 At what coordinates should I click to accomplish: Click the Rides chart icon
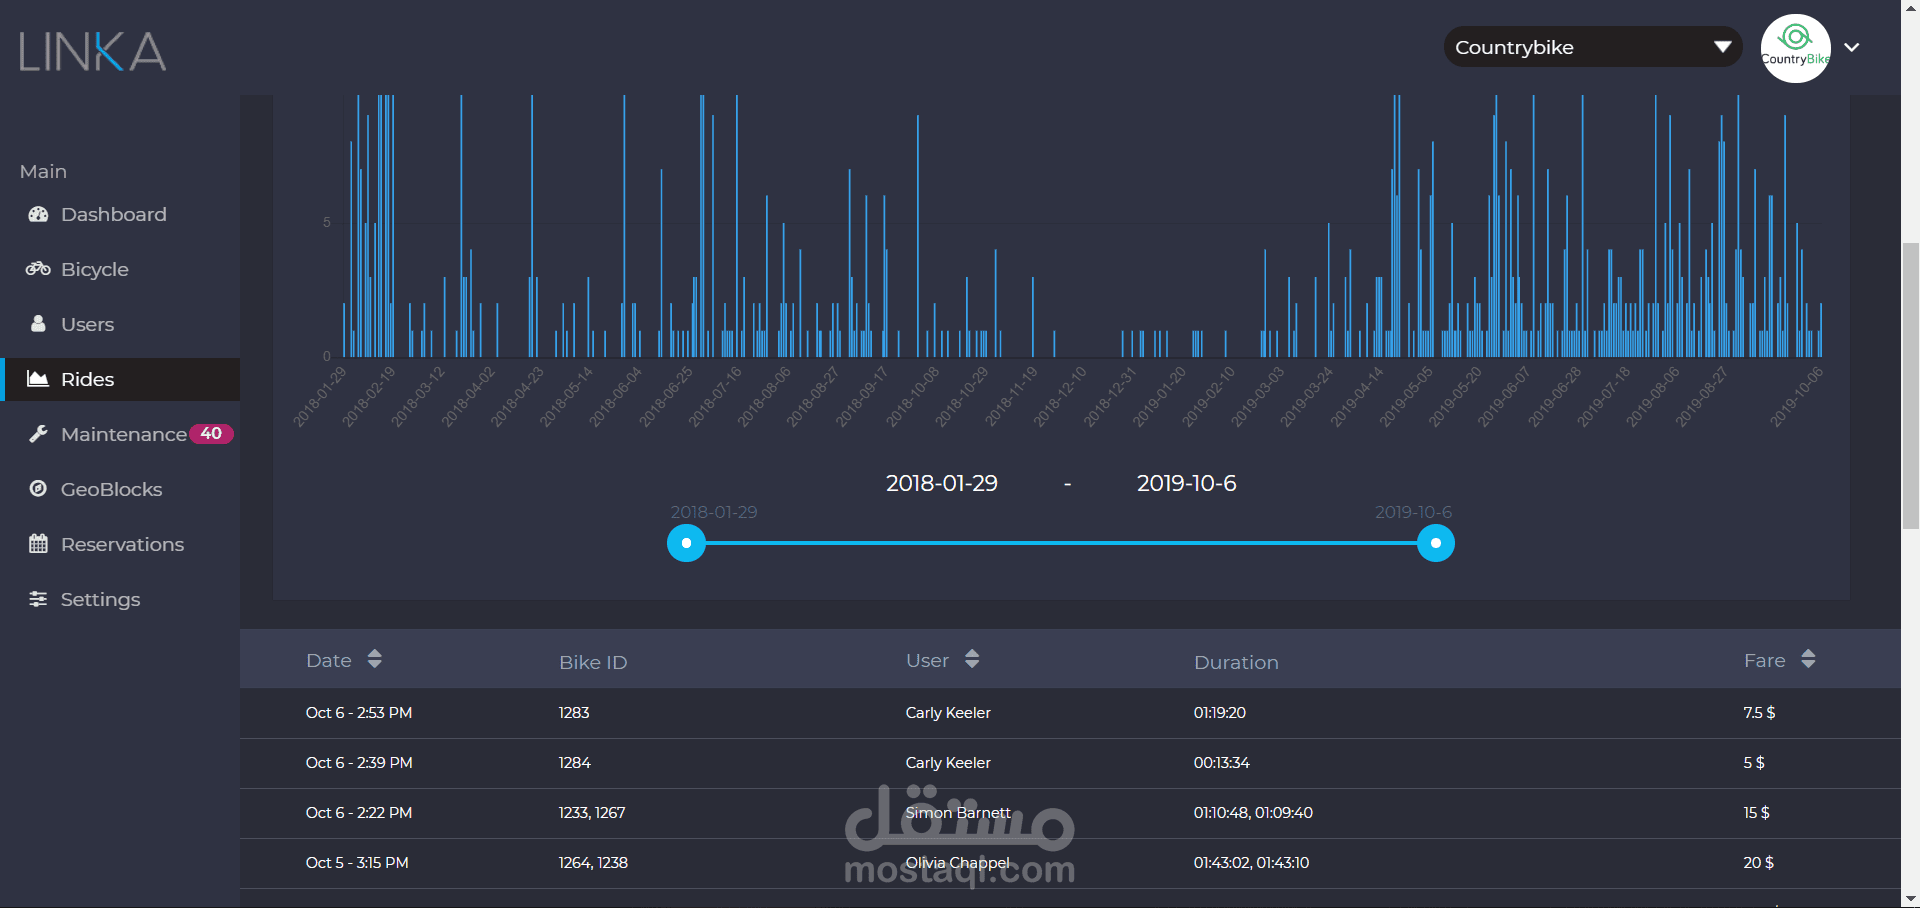point(38,379)
